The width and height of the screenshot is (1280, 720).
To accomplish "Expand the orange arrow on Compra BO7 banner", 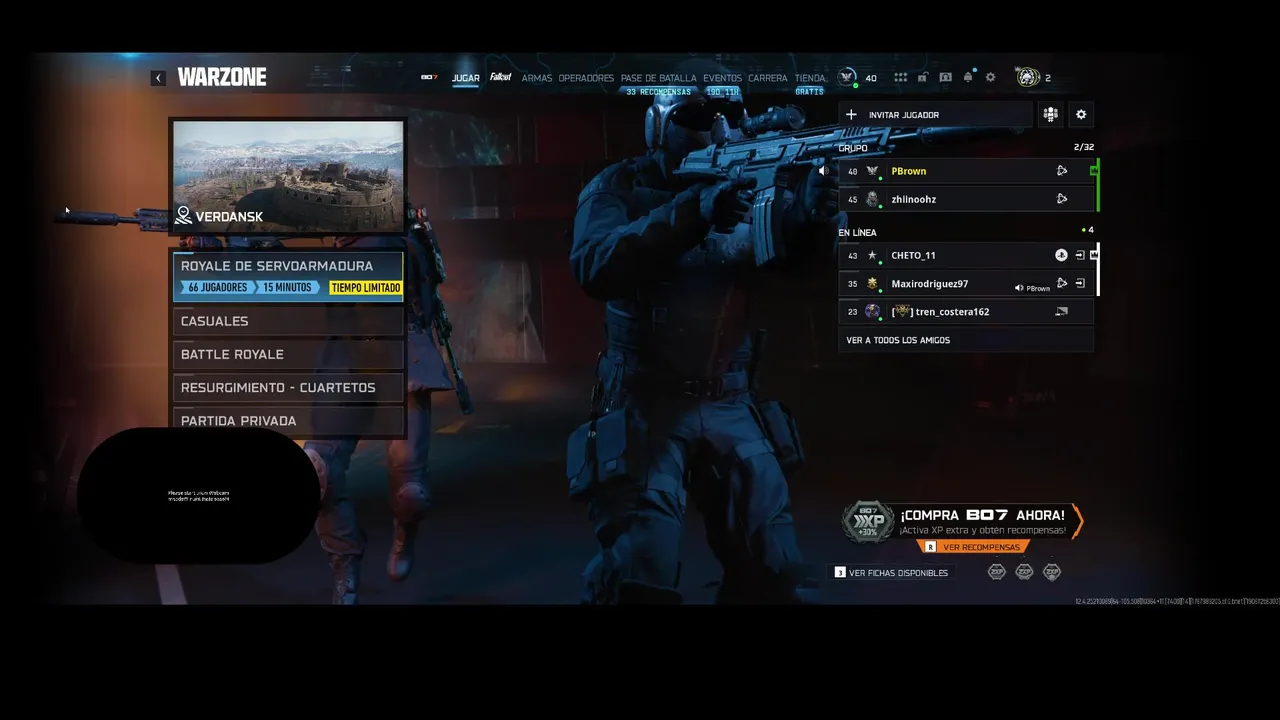I will click(1077, 522).
